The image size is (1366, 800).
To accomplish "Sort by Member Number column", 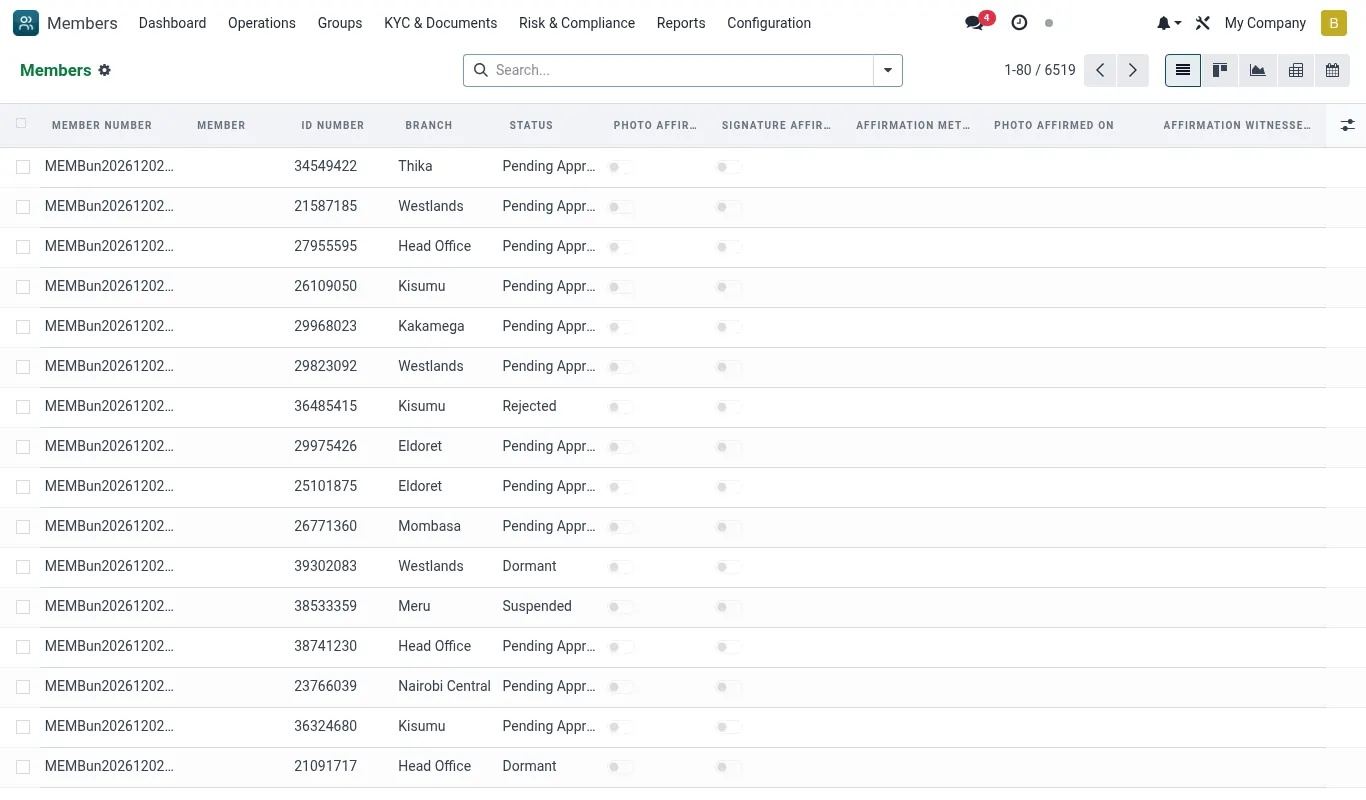I will click(x=102, y=125).
